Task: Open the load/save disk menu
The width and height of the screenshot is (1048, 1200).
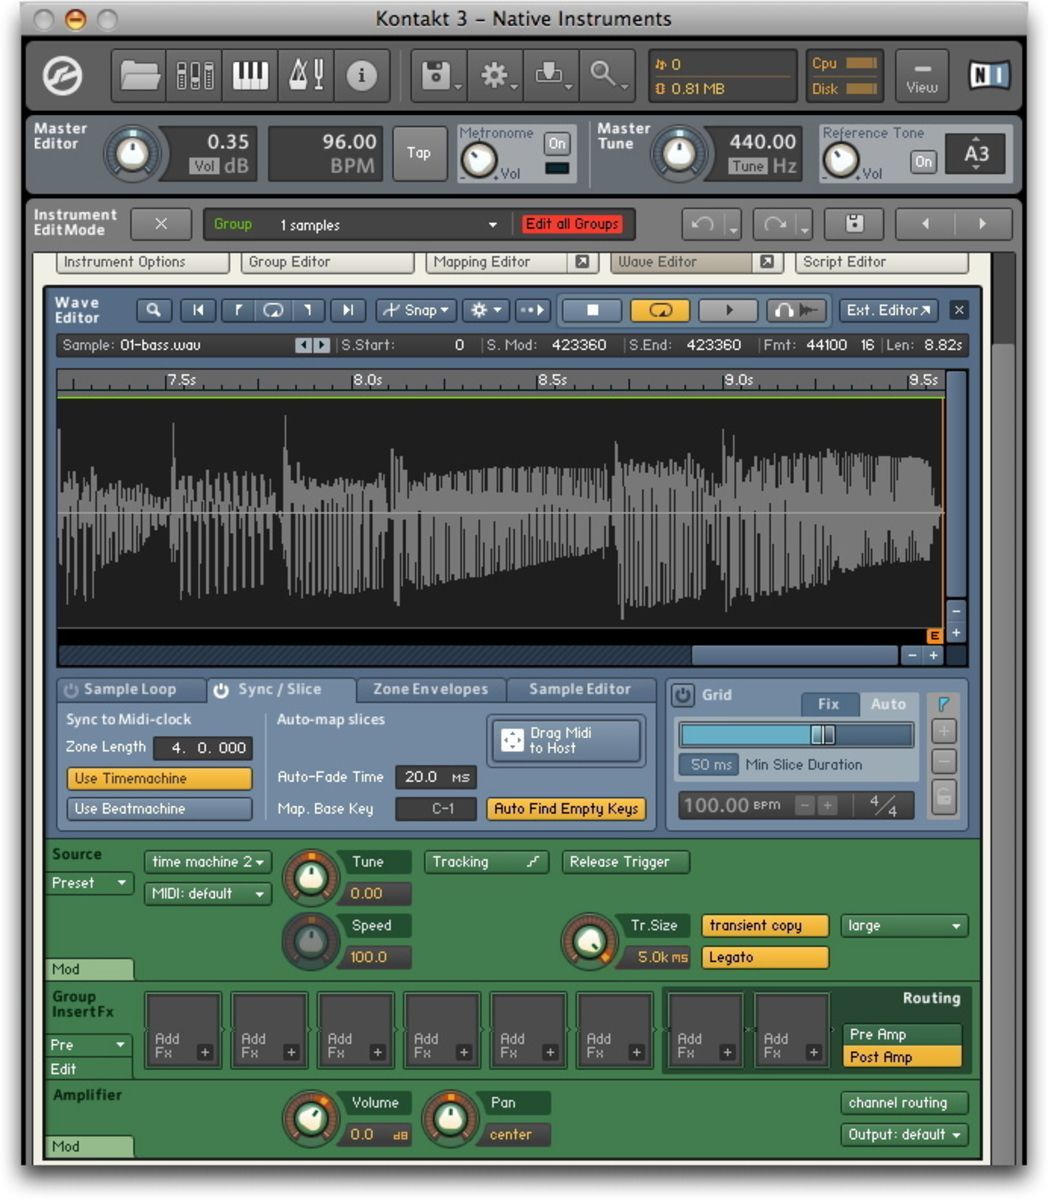Action: coord(439,76)
